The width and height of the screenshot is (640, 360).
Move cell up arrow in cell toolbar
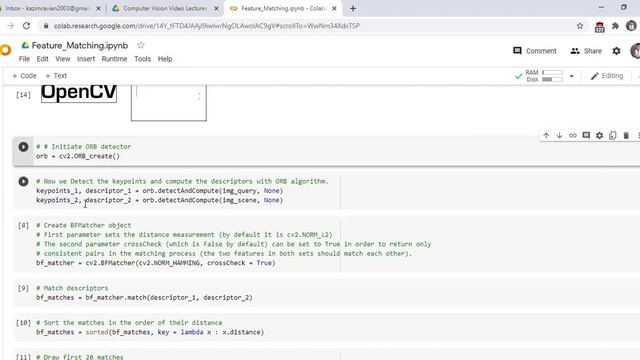point(546,136)
